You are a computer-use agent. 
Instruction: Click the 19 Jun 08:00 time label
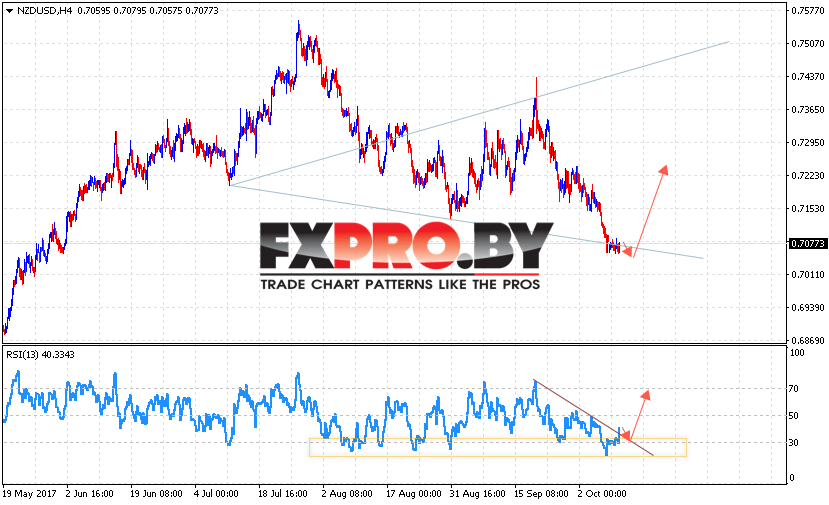point(156,494)
